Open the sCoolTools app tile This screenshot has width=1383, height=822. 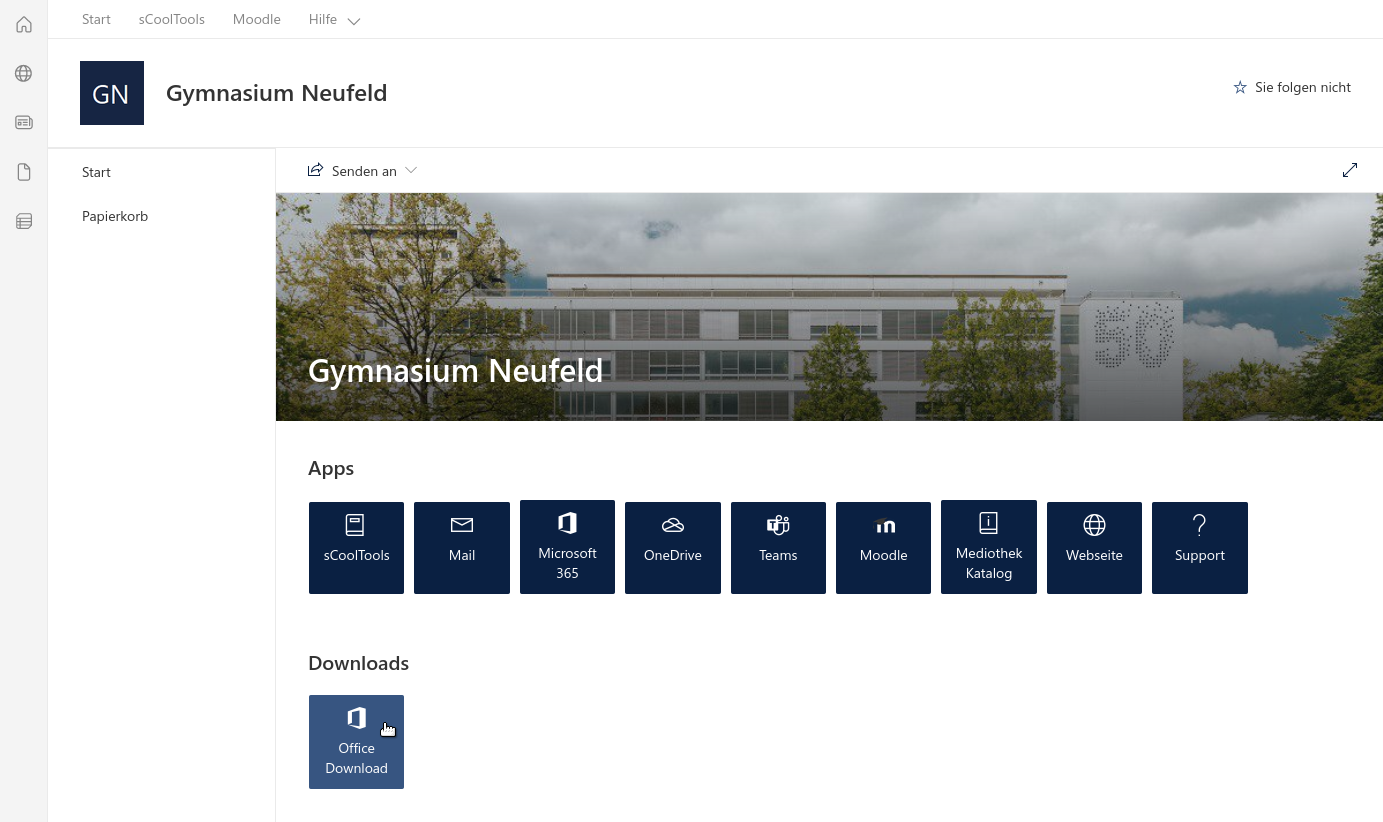[x=356, y=547]
